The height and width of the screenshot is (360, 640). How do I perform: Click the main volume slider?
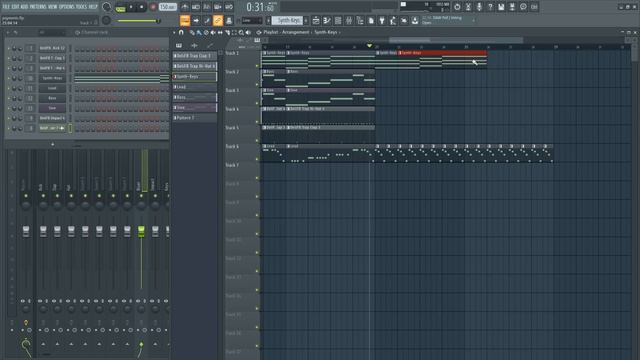click(x=138, y=21)
